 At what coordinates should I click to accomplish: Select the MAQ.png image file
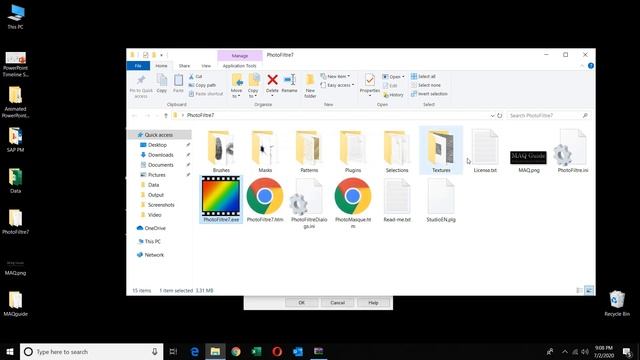529,161
